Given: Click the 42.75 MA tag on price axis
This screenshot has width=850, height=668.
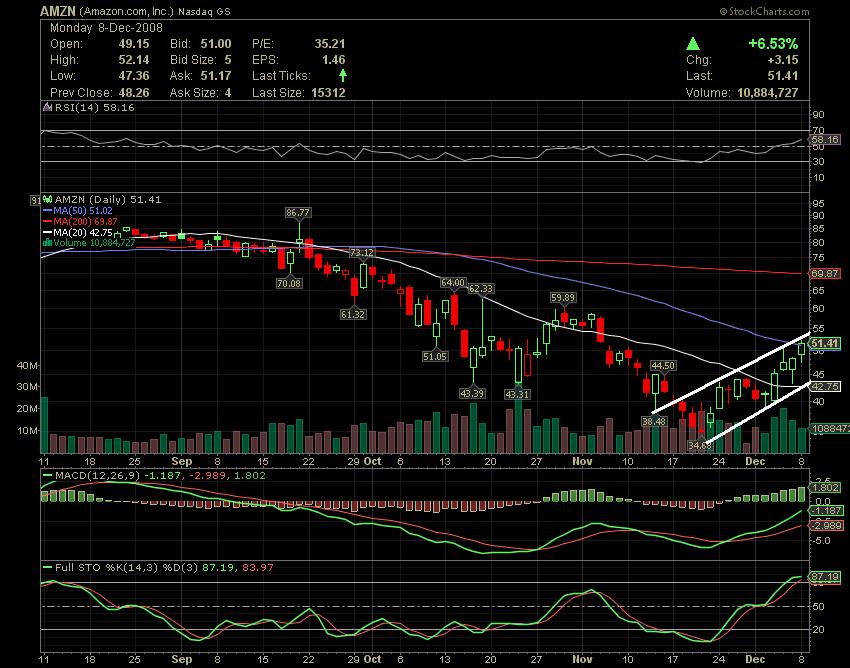Looking at the screenshot, I should tap(825, 387).
